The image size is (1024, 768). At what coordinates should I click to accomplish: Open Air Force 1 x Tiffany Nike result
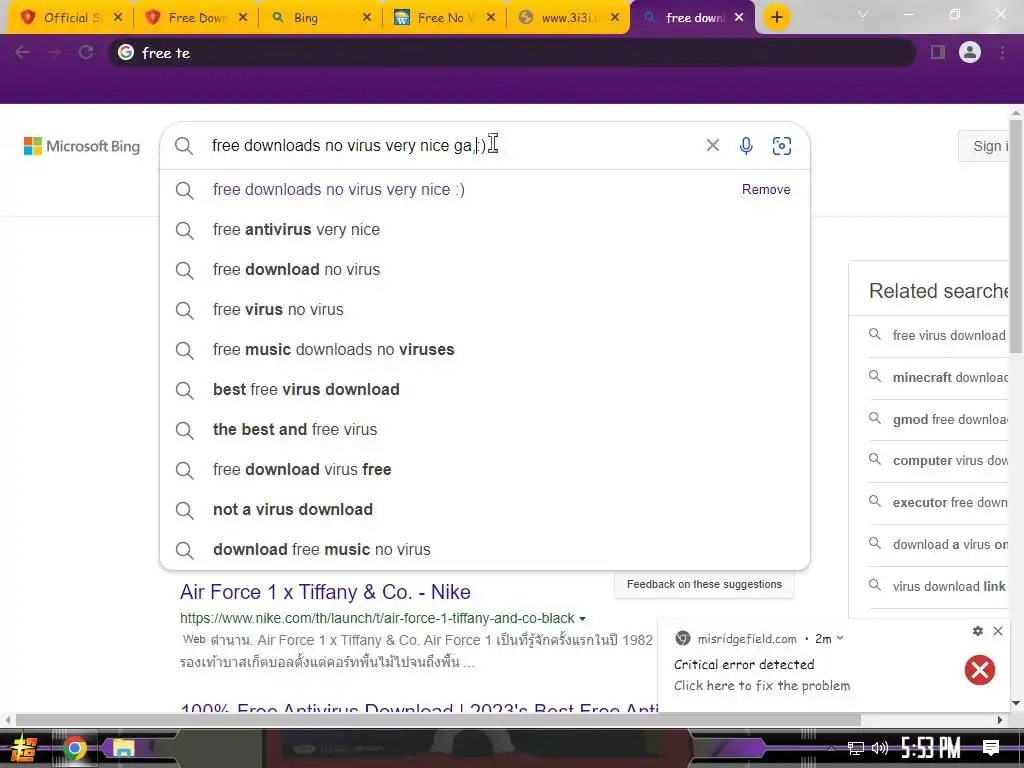click(325, 592)
